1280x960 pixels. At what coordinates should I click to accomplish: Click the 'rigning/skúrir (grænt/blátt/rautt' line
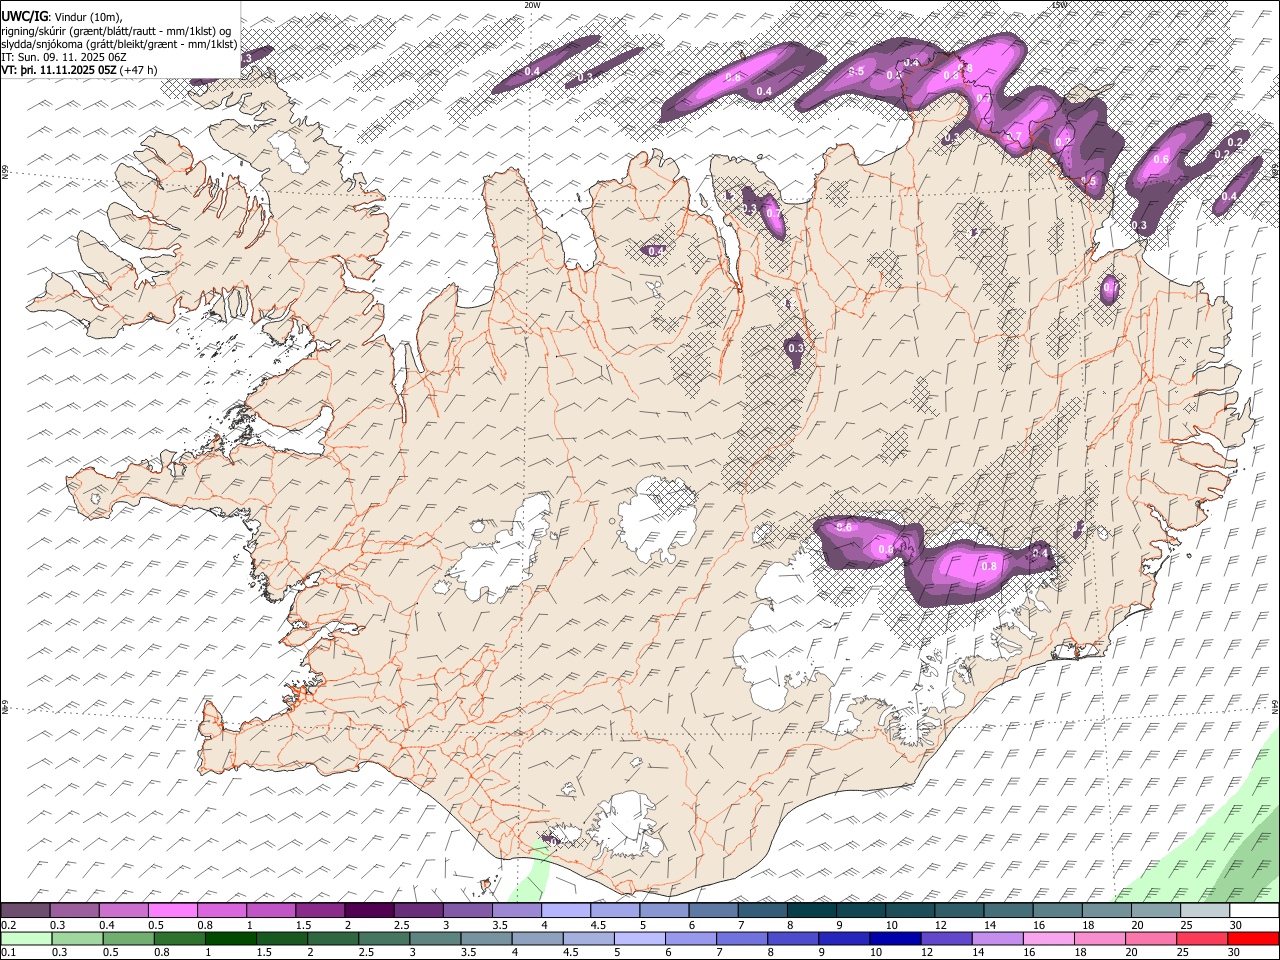click(116, 31)
